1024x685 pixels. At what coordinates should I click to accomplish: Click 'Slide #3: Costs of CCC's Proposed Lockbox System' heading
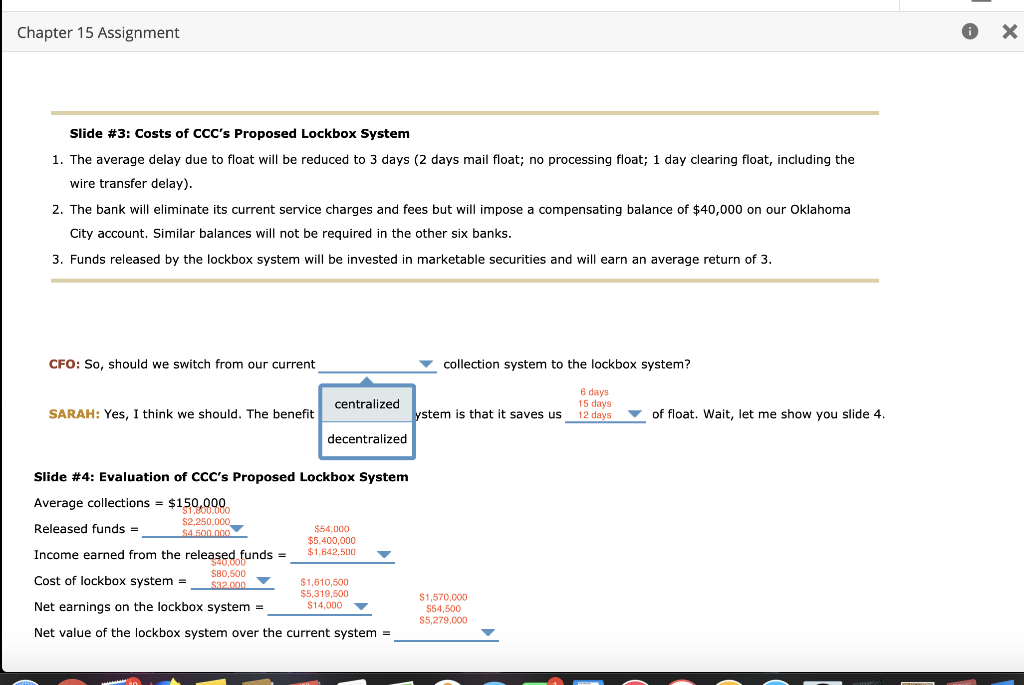pyautogui.click(x=240, y=133)
